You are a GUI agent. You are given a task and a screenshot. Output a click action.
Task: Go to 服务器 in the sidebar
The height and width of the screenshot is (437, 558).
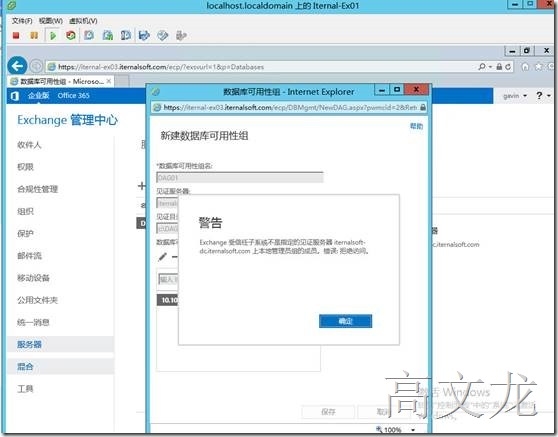(29, 344)
